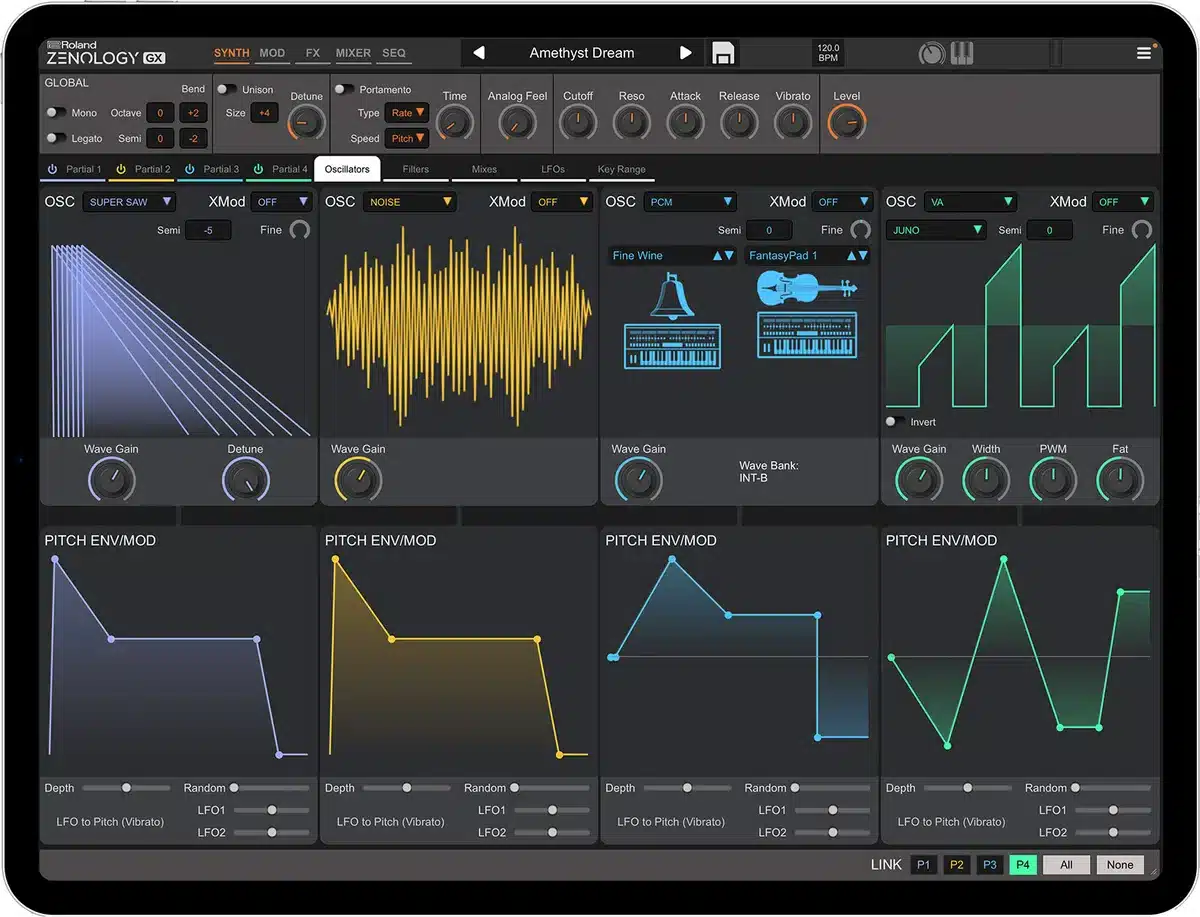Open Portamento Type Rate dropdown
Screen dimensions: 1200x917
407,113
